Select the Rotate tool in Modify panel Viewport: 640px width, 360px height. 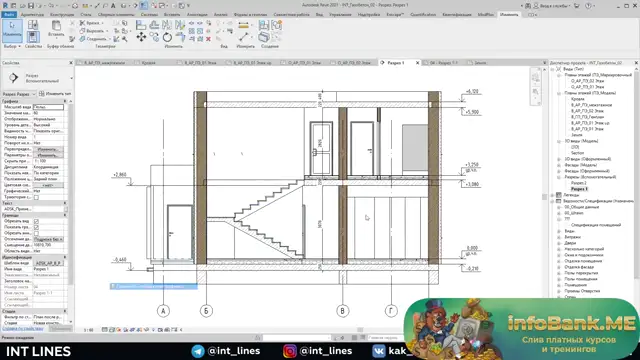[x=167, y=37]
